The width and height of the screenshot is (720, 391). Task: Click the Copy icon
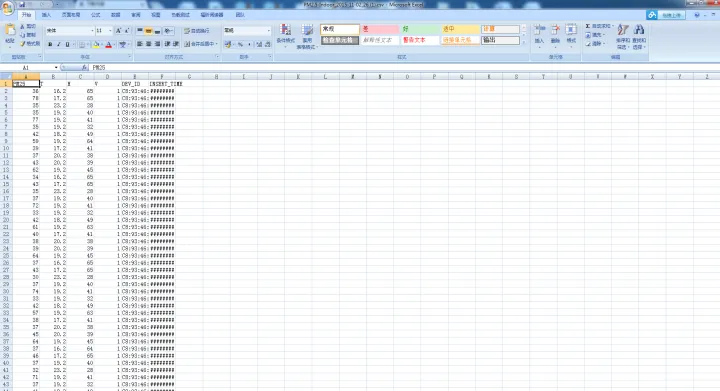click(x=22, y=35)
